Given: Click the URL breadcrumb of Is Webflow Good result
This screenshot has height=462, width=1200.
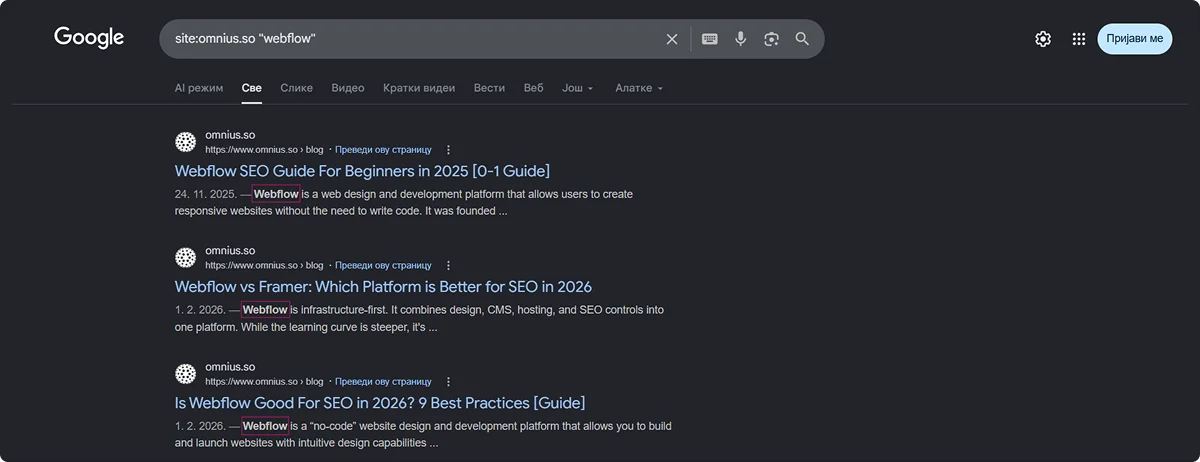Looking at the screenshot, I should pyautogui.click(x=264, y=382).
